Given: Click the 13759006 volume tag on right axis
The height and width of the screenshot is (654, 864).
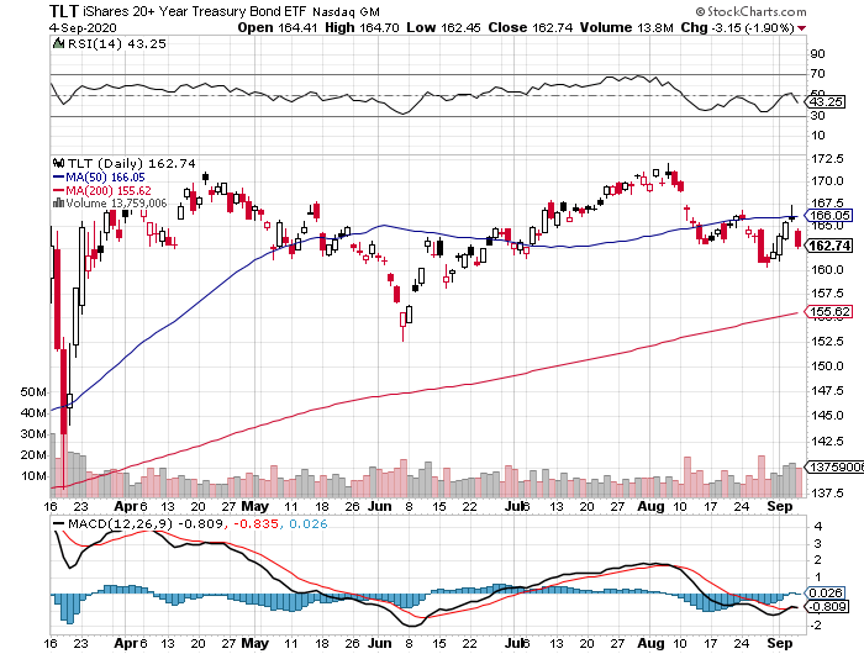Looking at the screenshot, I should pyautogui.click(x=835, y=467).
